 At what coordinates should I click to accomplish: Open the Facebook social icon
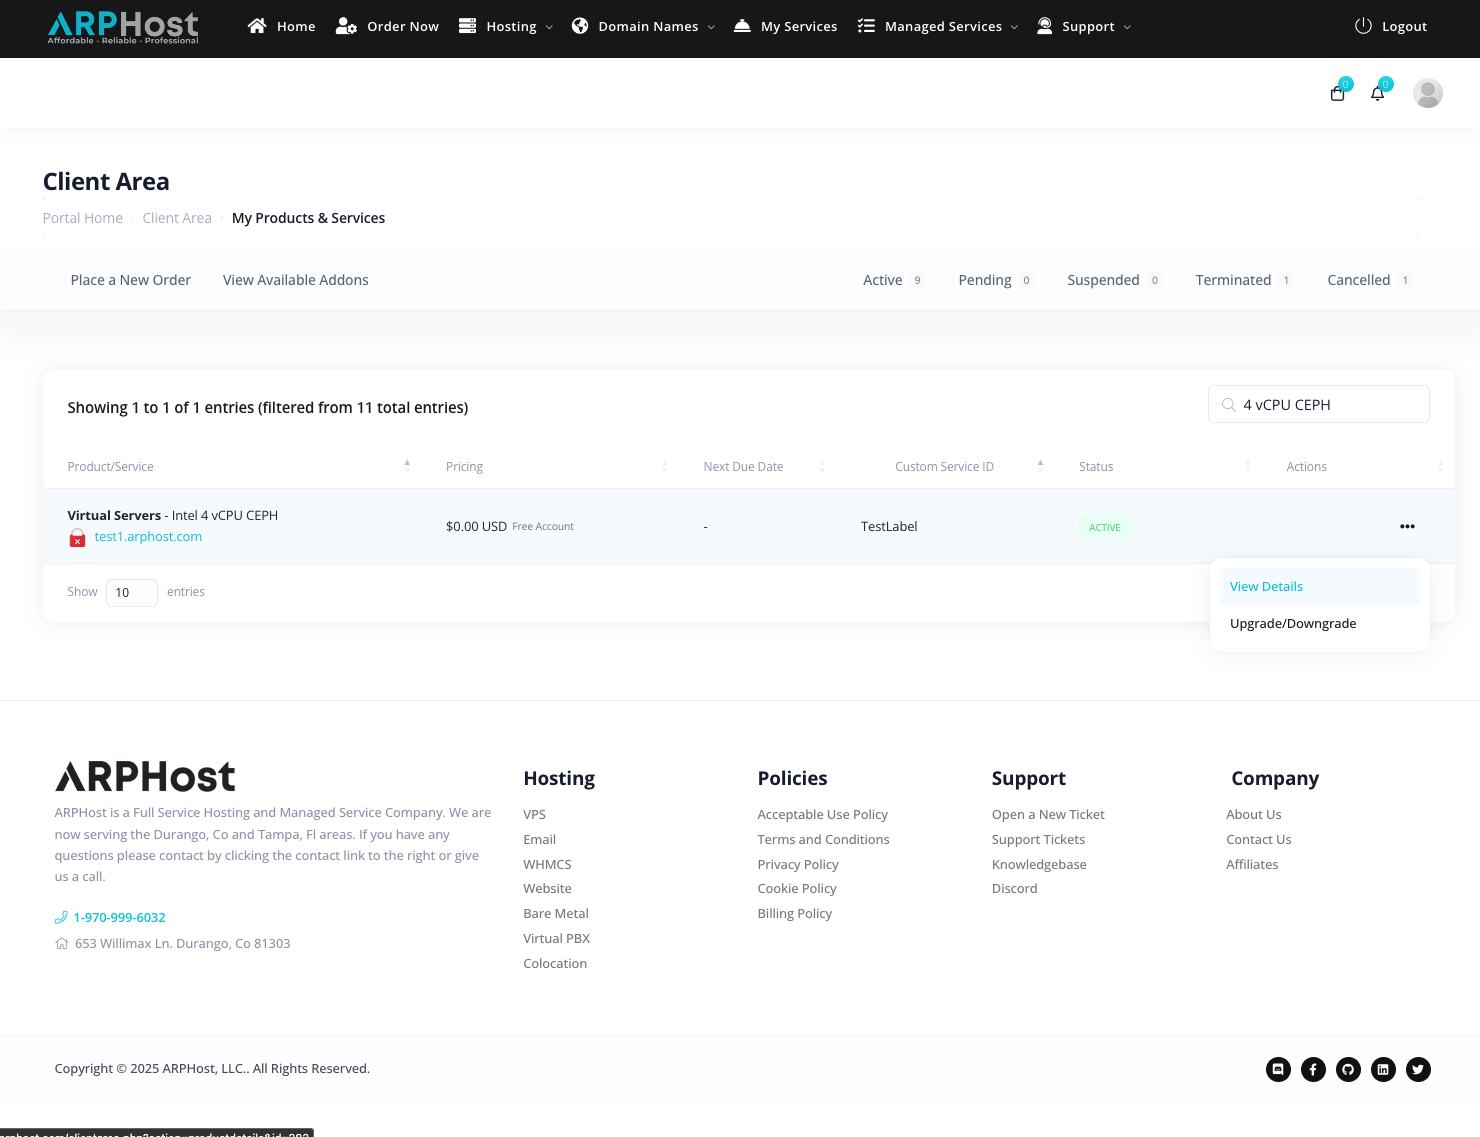point(1313,1069)
